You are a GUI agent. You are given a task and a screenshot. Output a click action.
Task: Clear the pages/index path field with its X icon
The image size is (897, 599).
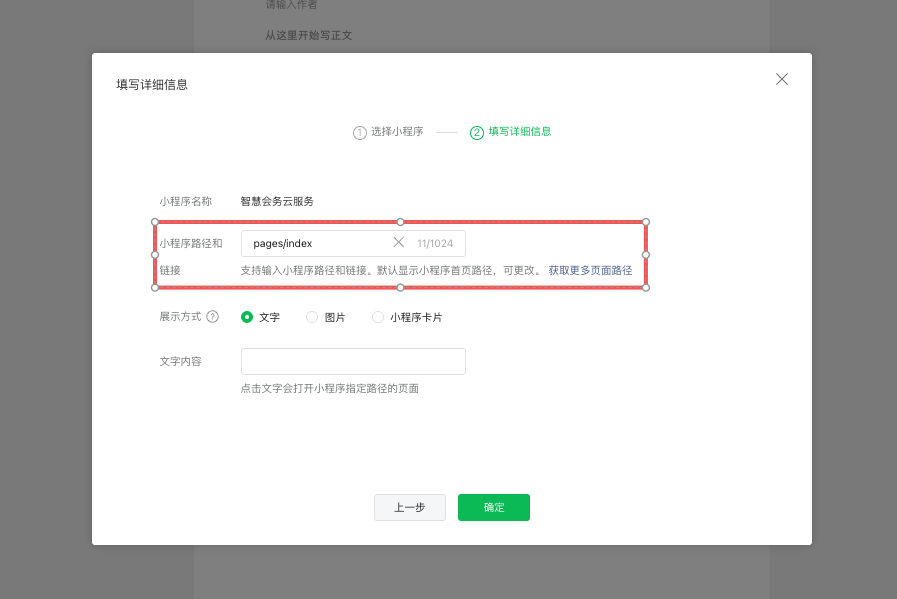[x=398, y=243]
